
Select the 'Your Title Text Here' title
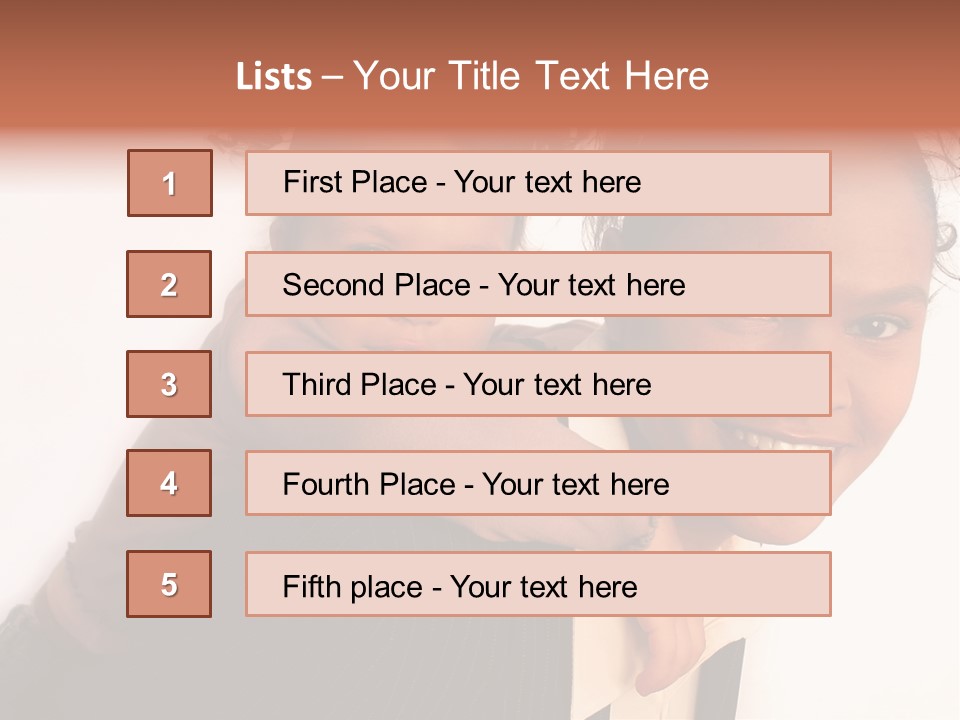pos(531,76)
